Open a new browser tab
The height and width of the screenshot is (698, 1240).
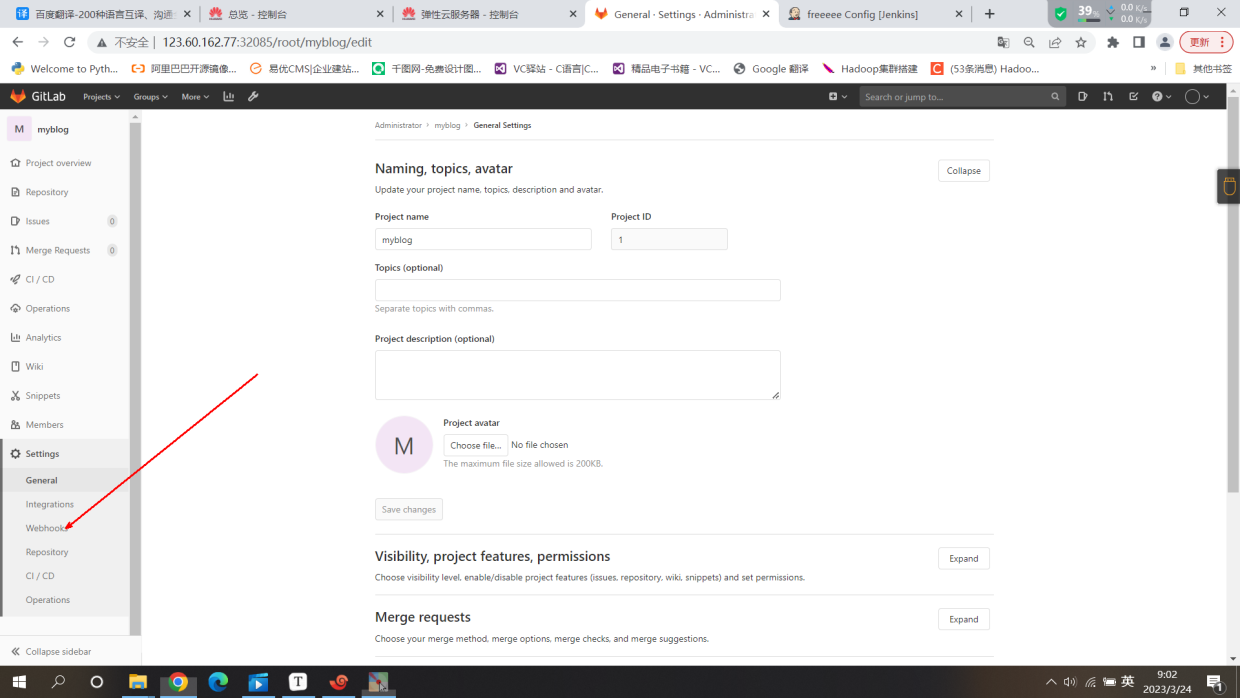coord(990,14)
